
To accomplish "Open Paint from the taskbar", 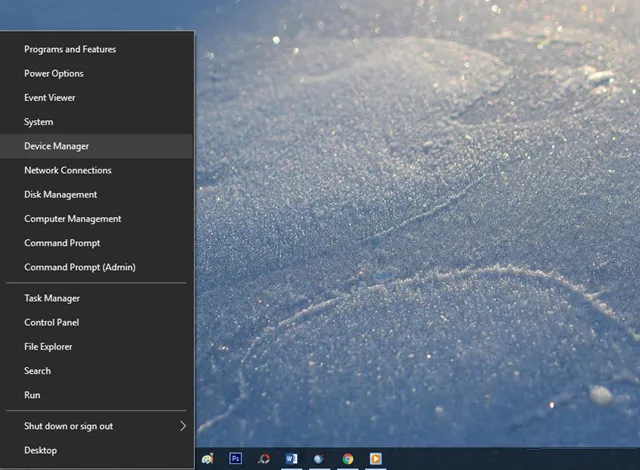I will (207, 459).
